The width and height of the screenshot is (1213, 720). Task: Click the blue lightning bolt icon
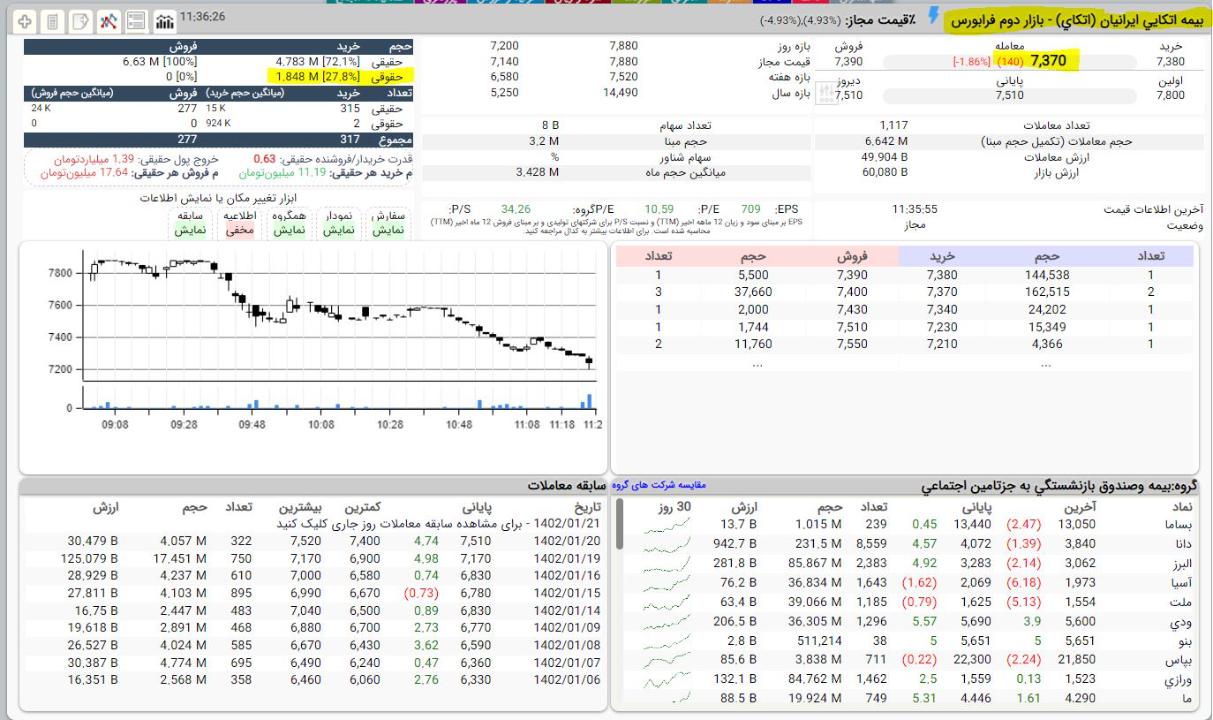point(934,16)
